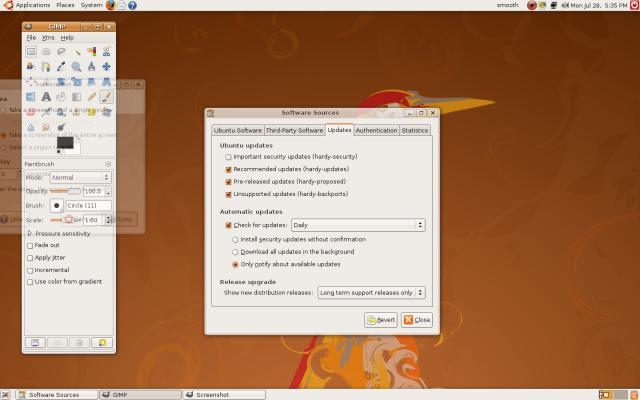Enable the Incremental checkbox
This screenshot has height=400, width=640.
pos(30,270)
